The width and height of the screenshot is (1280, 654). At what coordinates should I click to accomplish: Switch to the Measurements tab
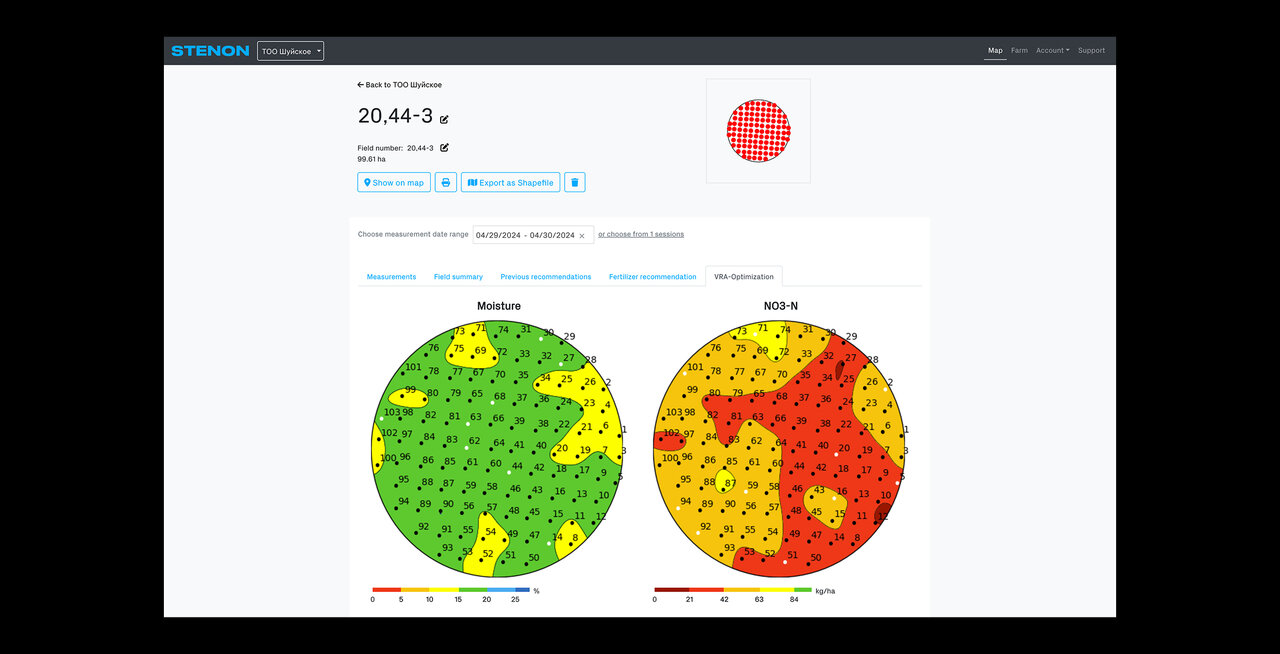[391, 277]
